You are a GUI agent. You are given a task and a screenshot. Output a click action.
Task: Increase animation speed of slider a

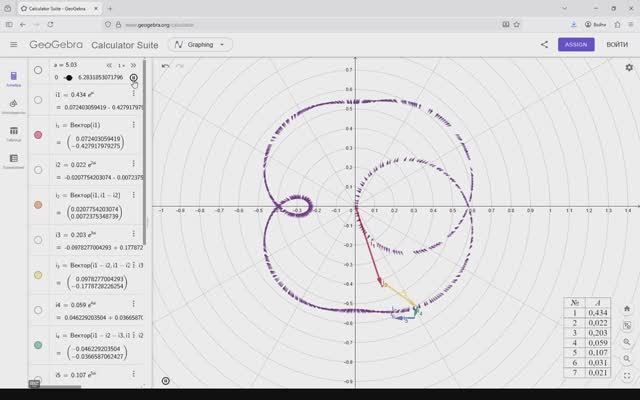pos(133,65)
